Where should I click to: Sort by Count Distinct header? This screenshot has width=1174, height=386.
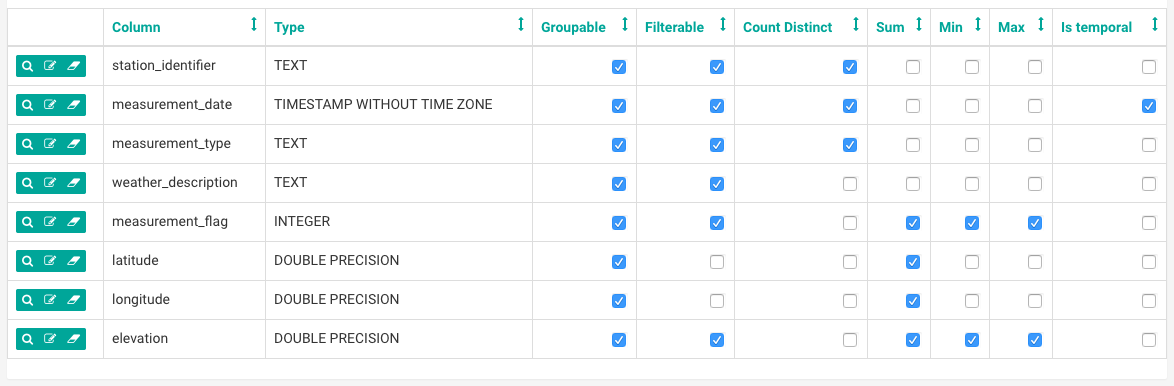click(788, 28)
